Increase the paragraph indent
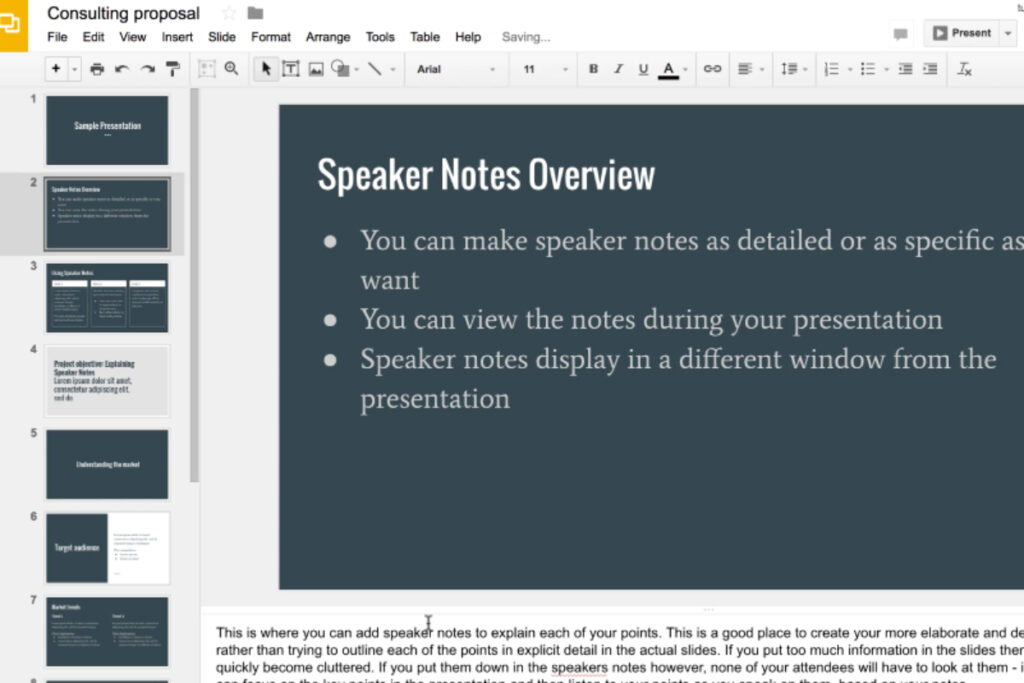 coord(931,69)
